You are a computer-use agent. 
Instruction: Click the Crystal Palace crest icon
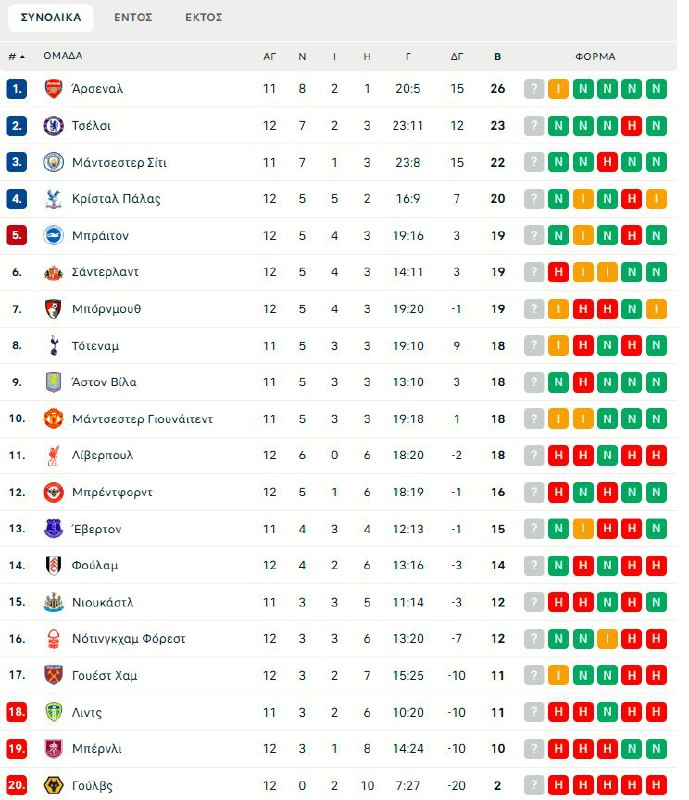click(53, 199)
